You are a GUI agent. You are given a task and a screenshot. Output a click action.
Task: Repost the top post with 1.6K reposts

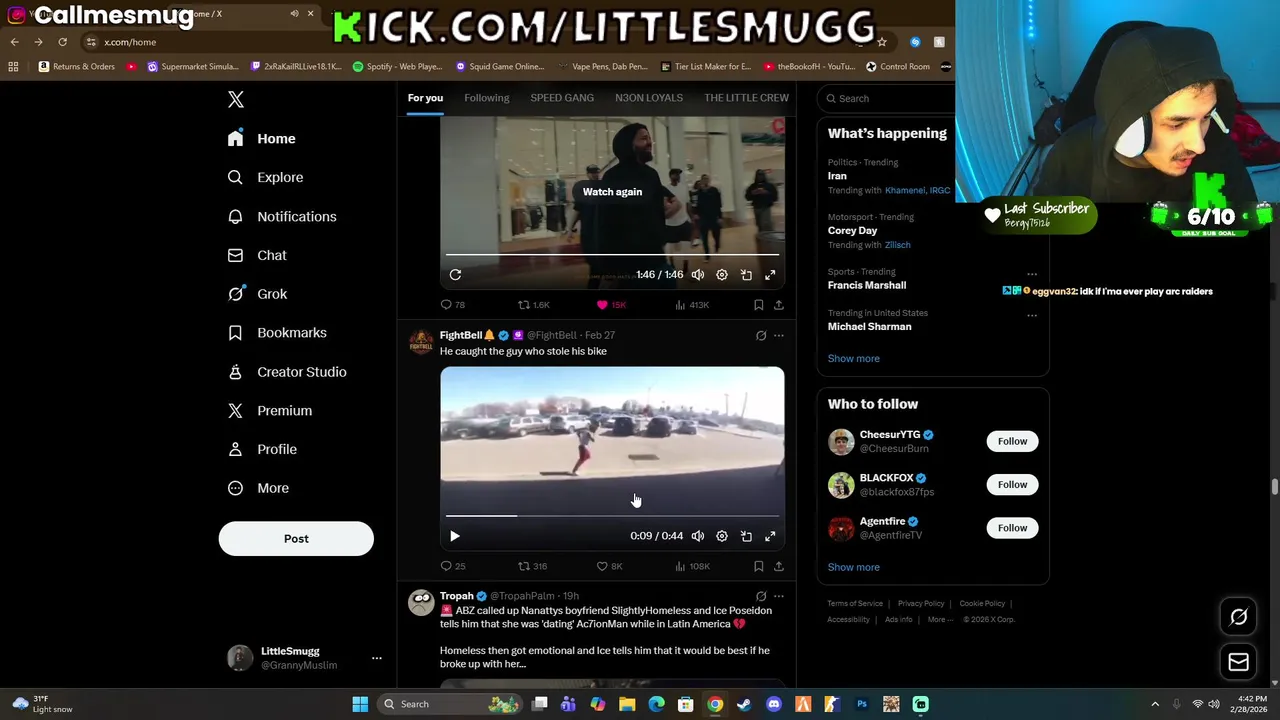pos(533,305)
